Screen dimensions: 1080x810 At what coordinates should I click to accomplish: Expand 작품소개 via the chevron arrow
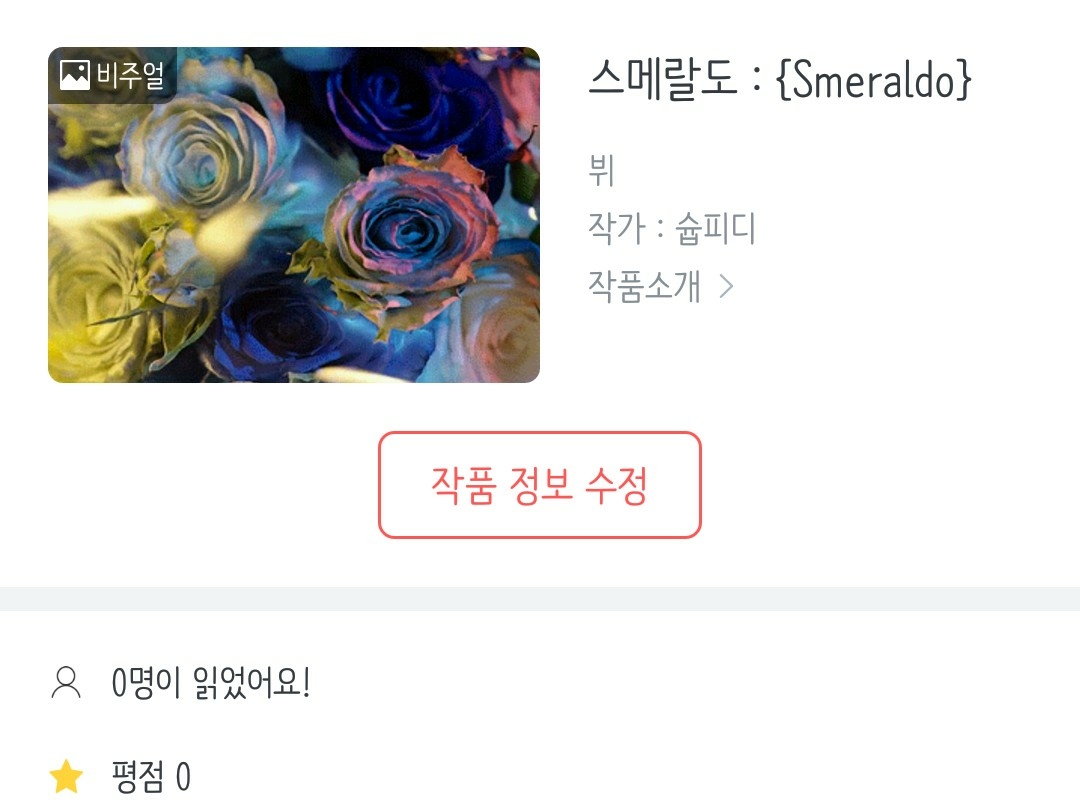(726, 286)
